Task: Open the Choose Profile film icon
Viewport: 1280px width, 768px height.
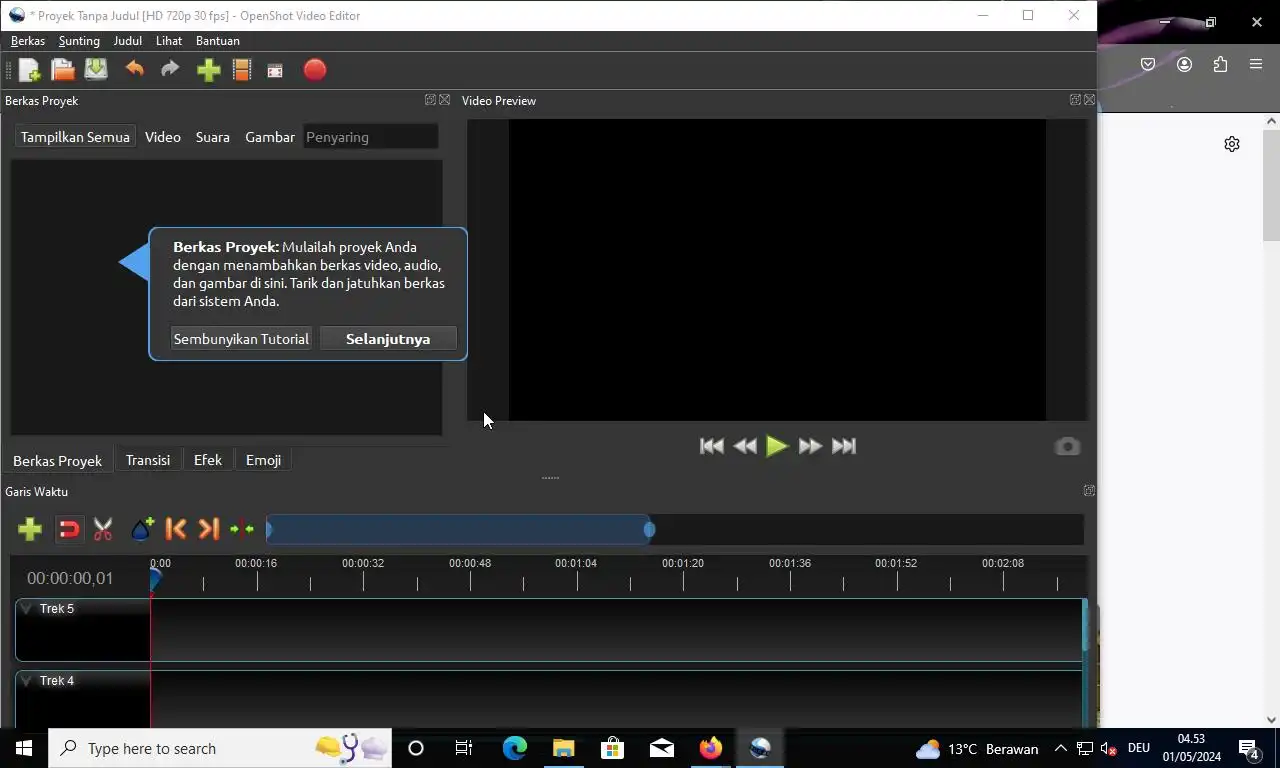Action: click(241, 70)
